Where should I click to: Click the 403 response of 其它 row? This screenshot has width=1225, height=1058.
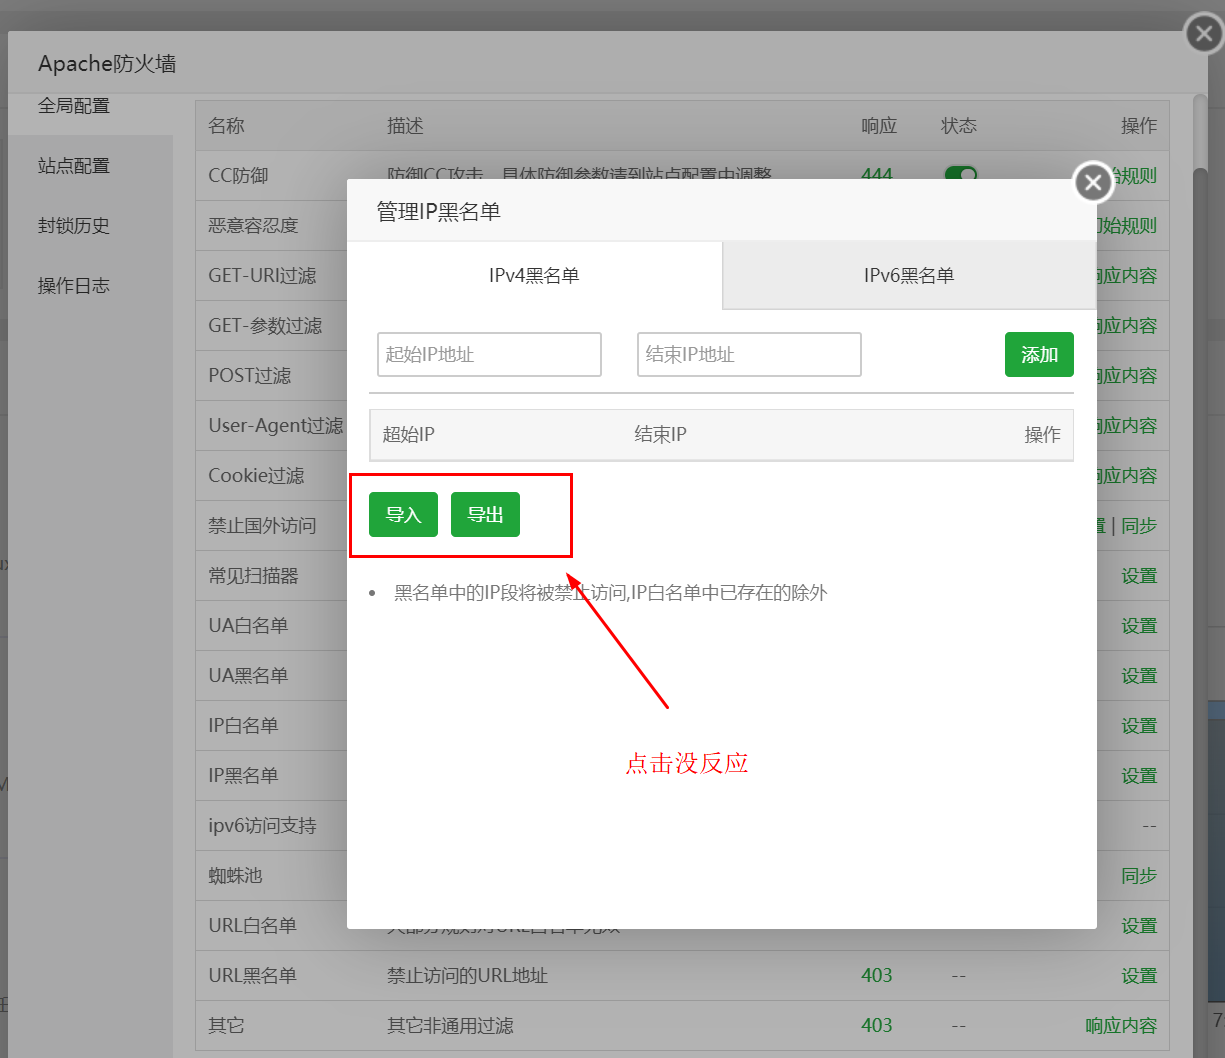coord(877,1025)
